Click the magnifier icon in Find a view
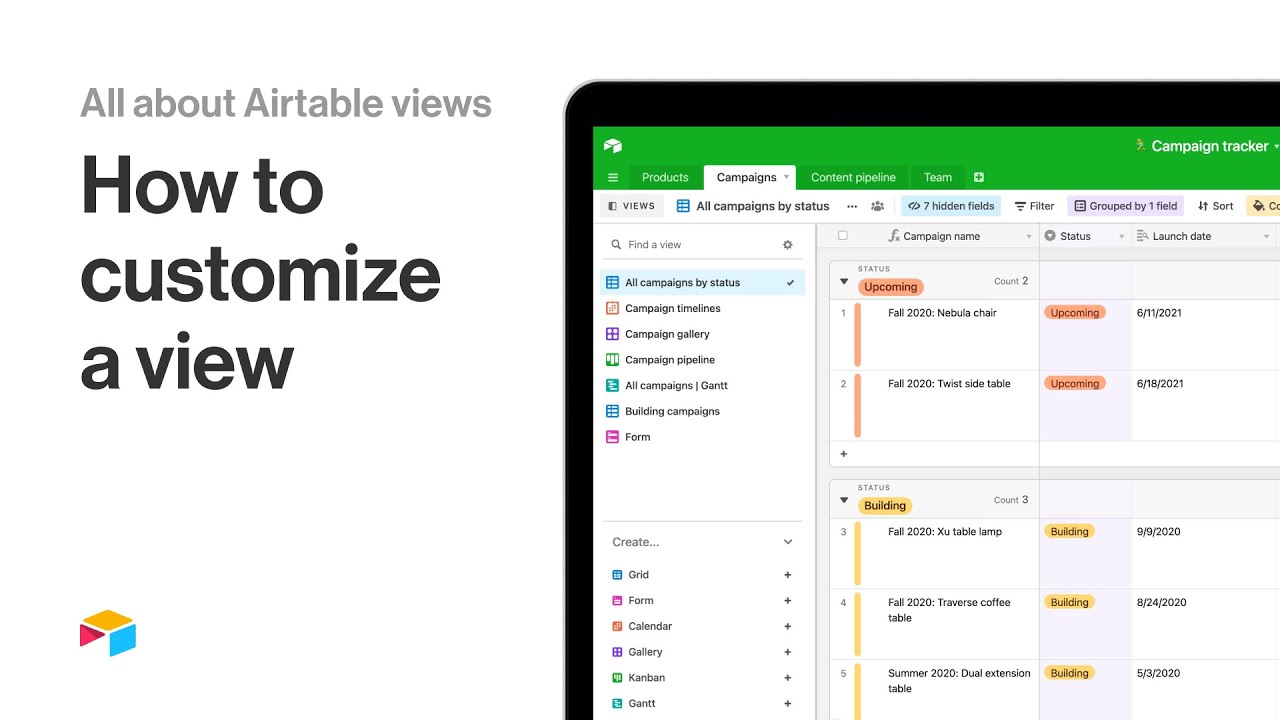Viewport: 1280px width, 720px height. point(615,244)
